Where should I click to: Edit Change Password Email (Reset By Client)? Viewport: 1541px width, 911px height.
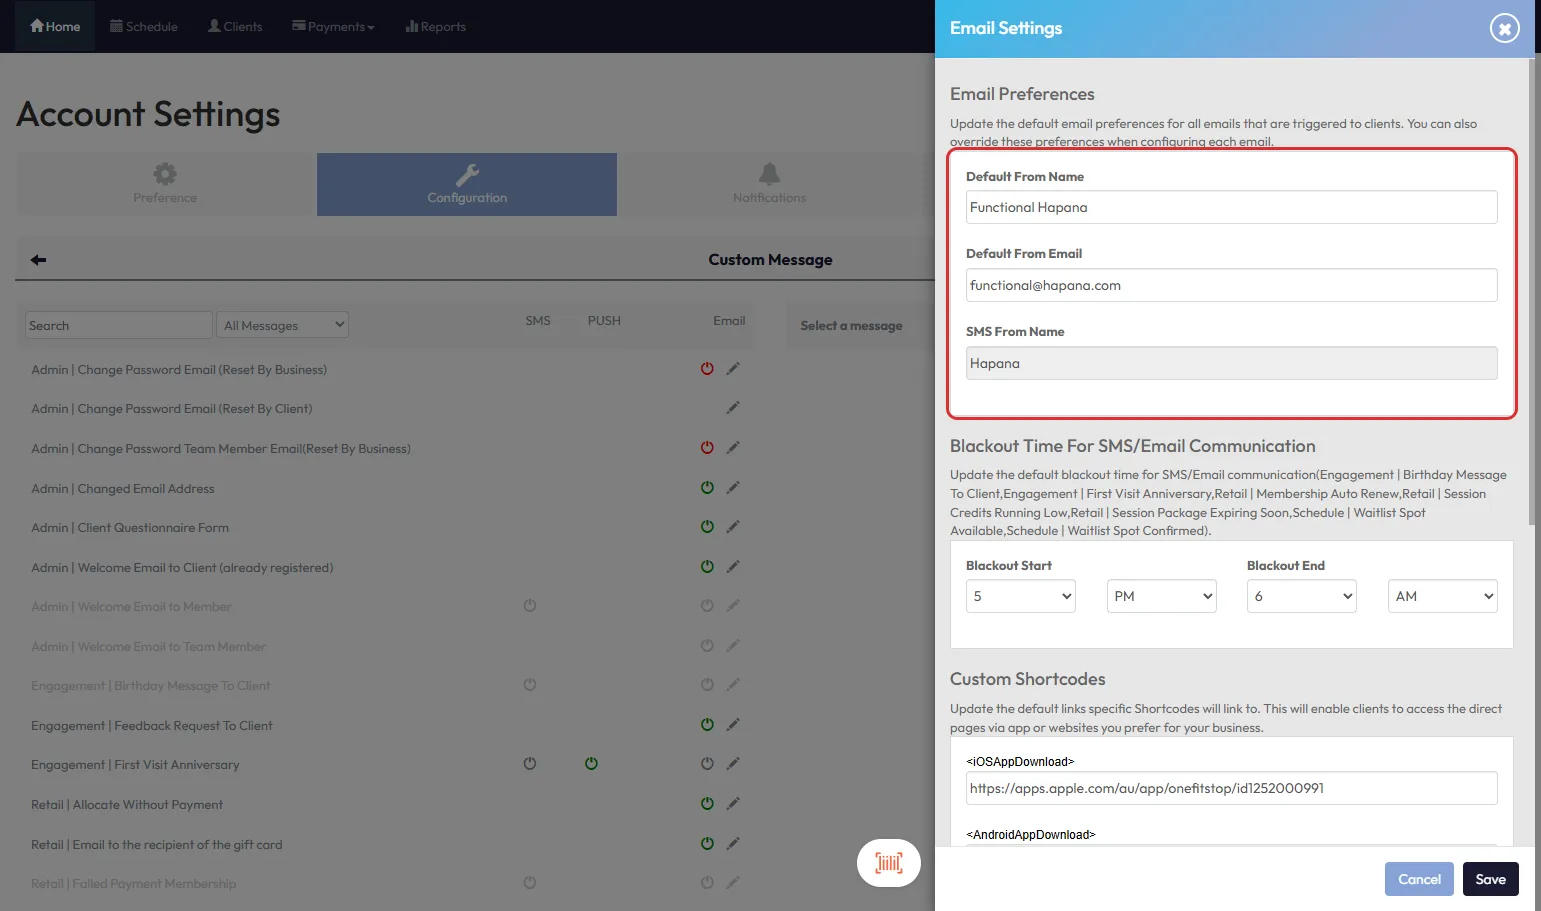click(x=733, y=408)
